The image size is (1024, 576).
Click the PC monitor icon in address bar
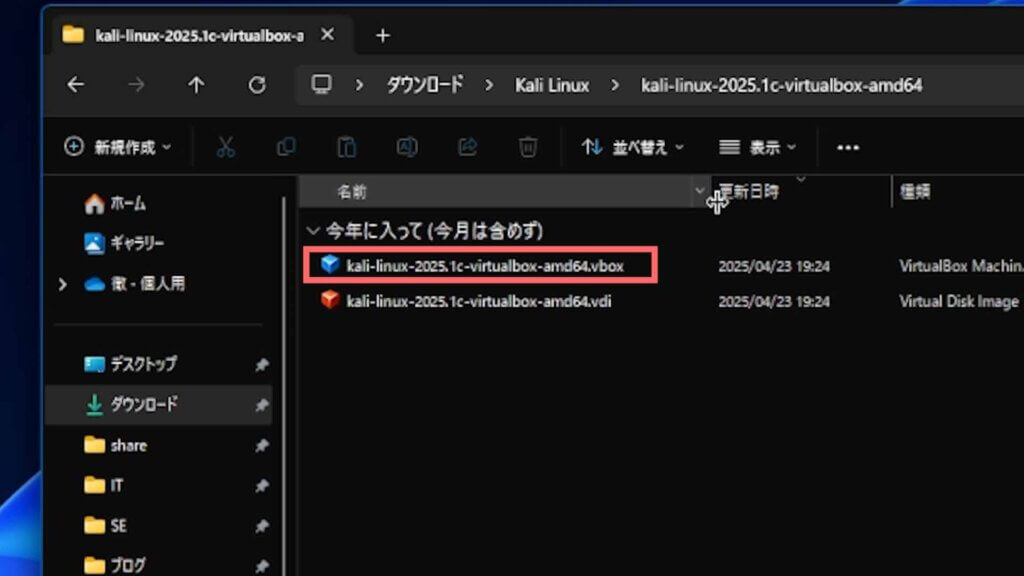pos(321,85)
